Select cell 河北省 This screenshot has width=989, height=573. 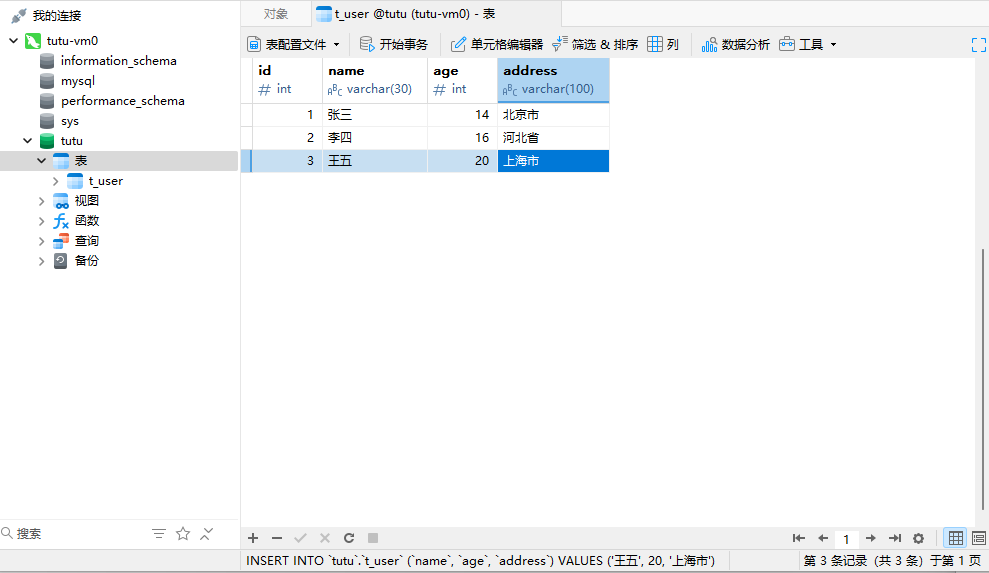coord(553,138)
